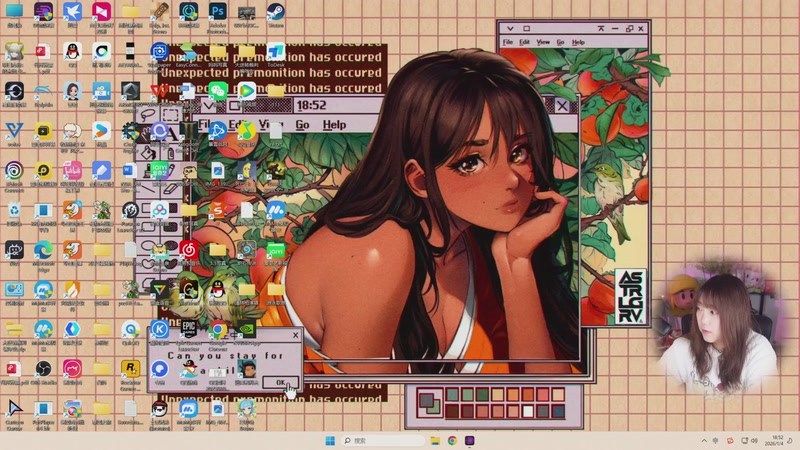The image size is (800, 450).
Task: Open the Kugou blue K icon
Action: click(x=159, y=329)
